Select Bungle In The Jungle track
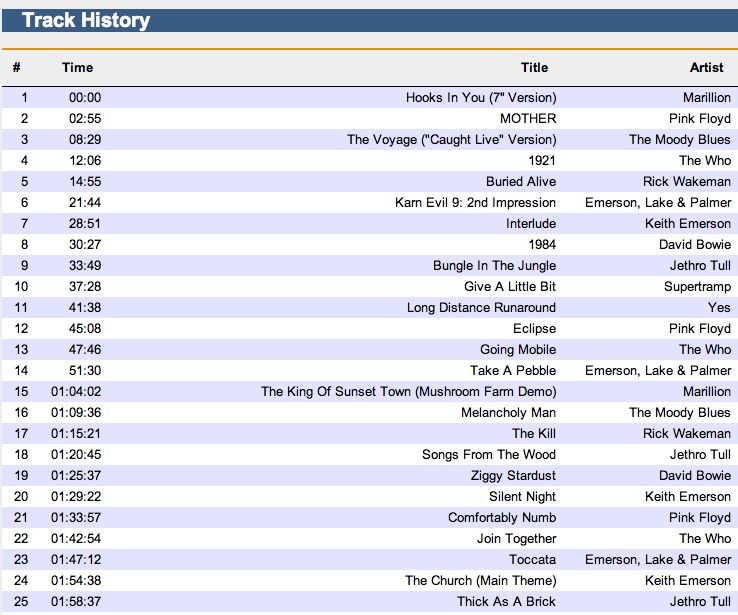Screen dimensions: 738x615 coord(494,266)
